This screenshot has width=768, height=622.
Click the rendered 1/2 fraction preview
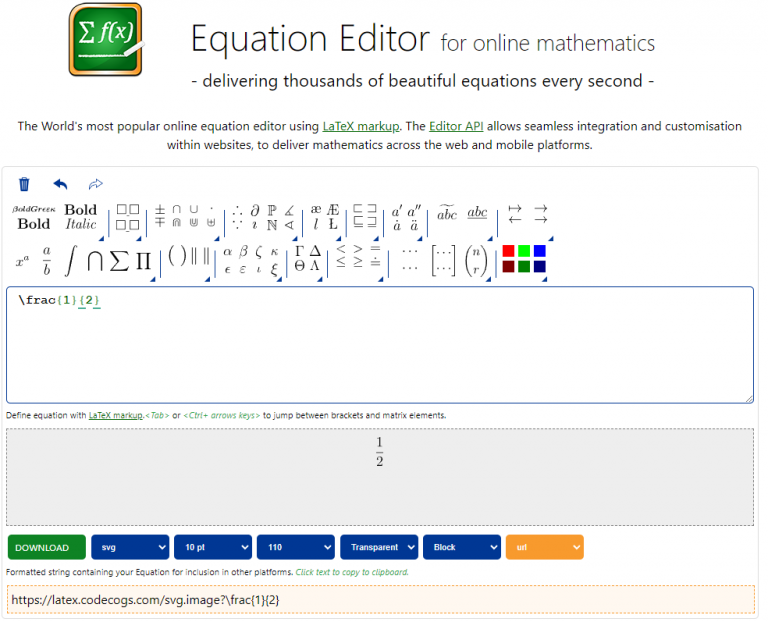380,452
